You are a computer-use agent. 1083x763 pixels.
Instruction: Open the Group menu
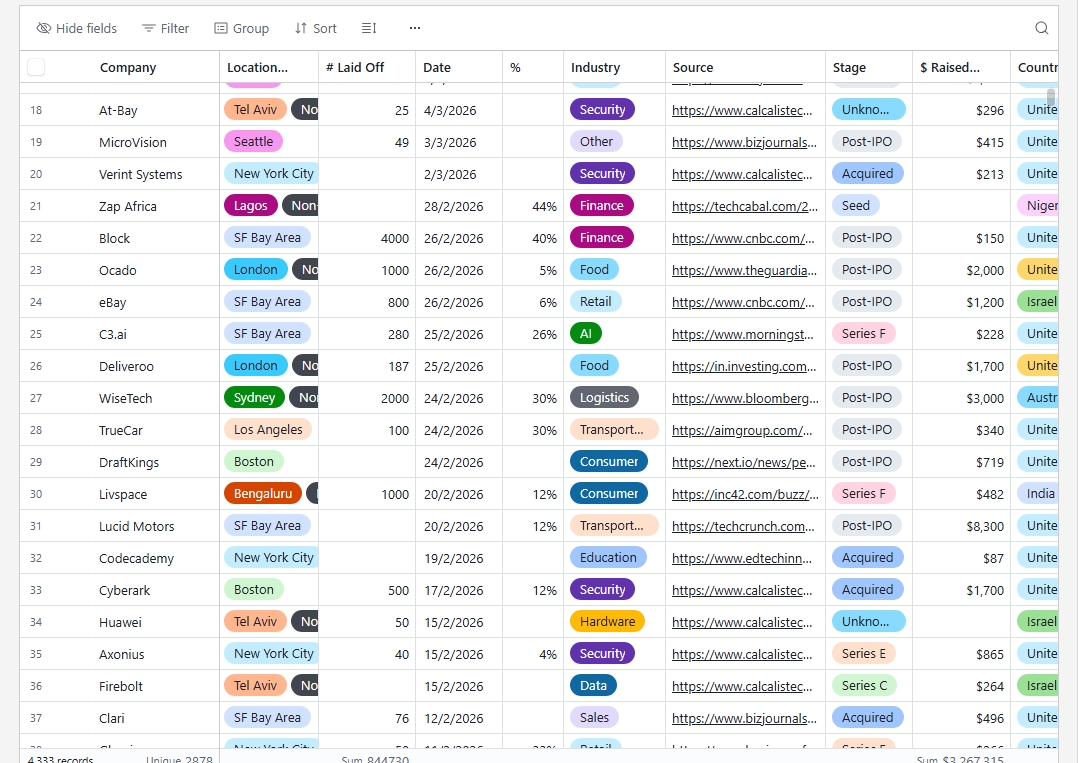(x=241, y=28)
